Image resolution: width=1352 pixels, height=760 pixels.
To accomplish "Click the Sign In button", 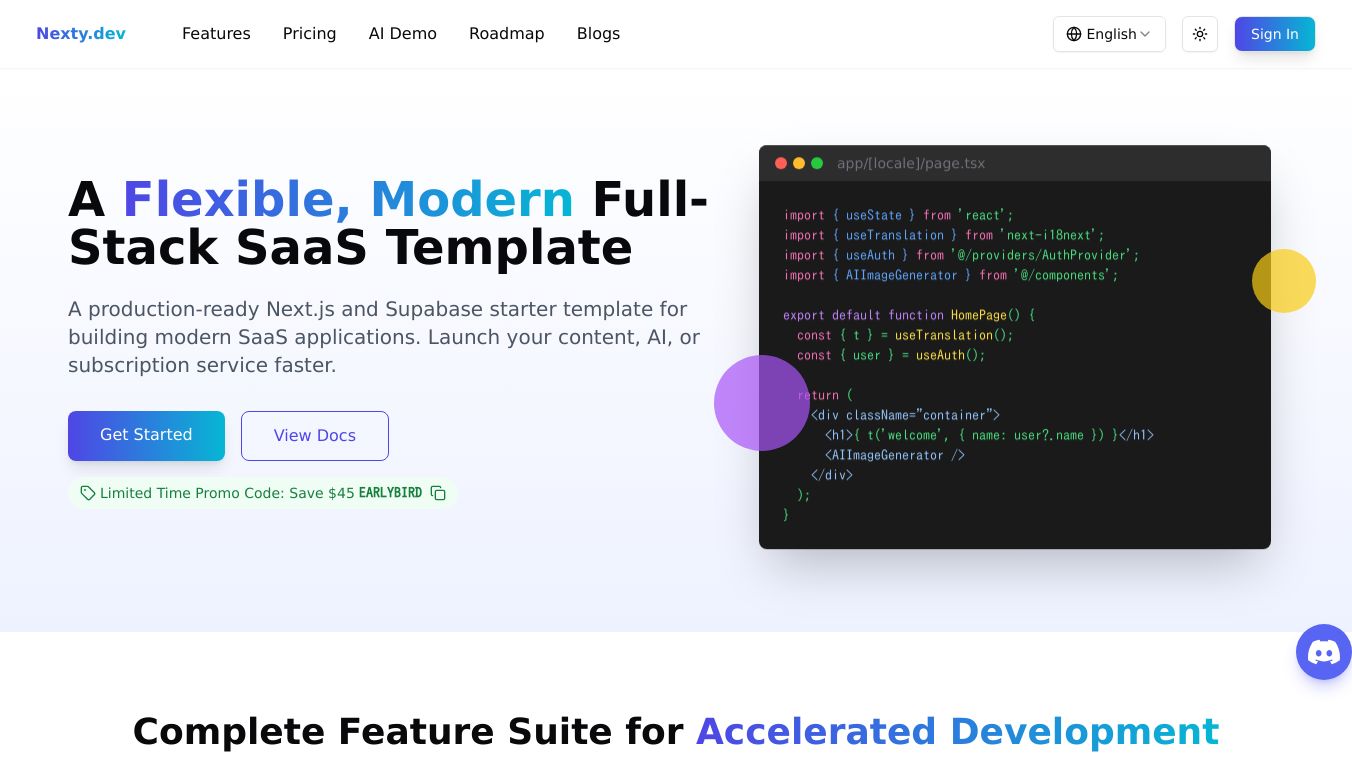I will (1275, 34).
